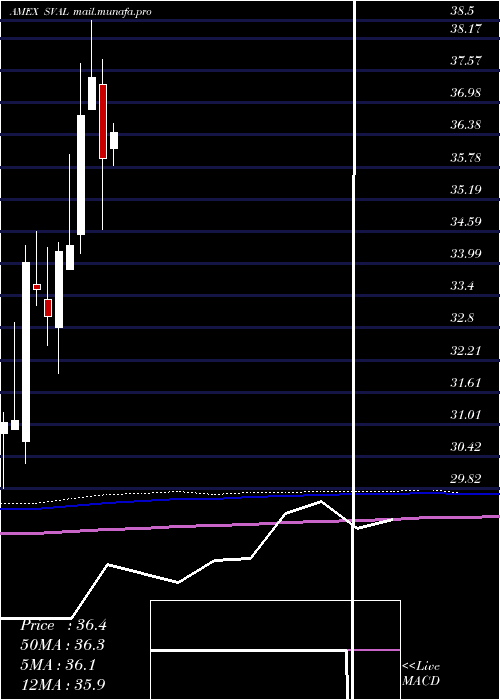
Task: Click the AMEX SVAL chart title text
Action: click(x=80, y=12)
